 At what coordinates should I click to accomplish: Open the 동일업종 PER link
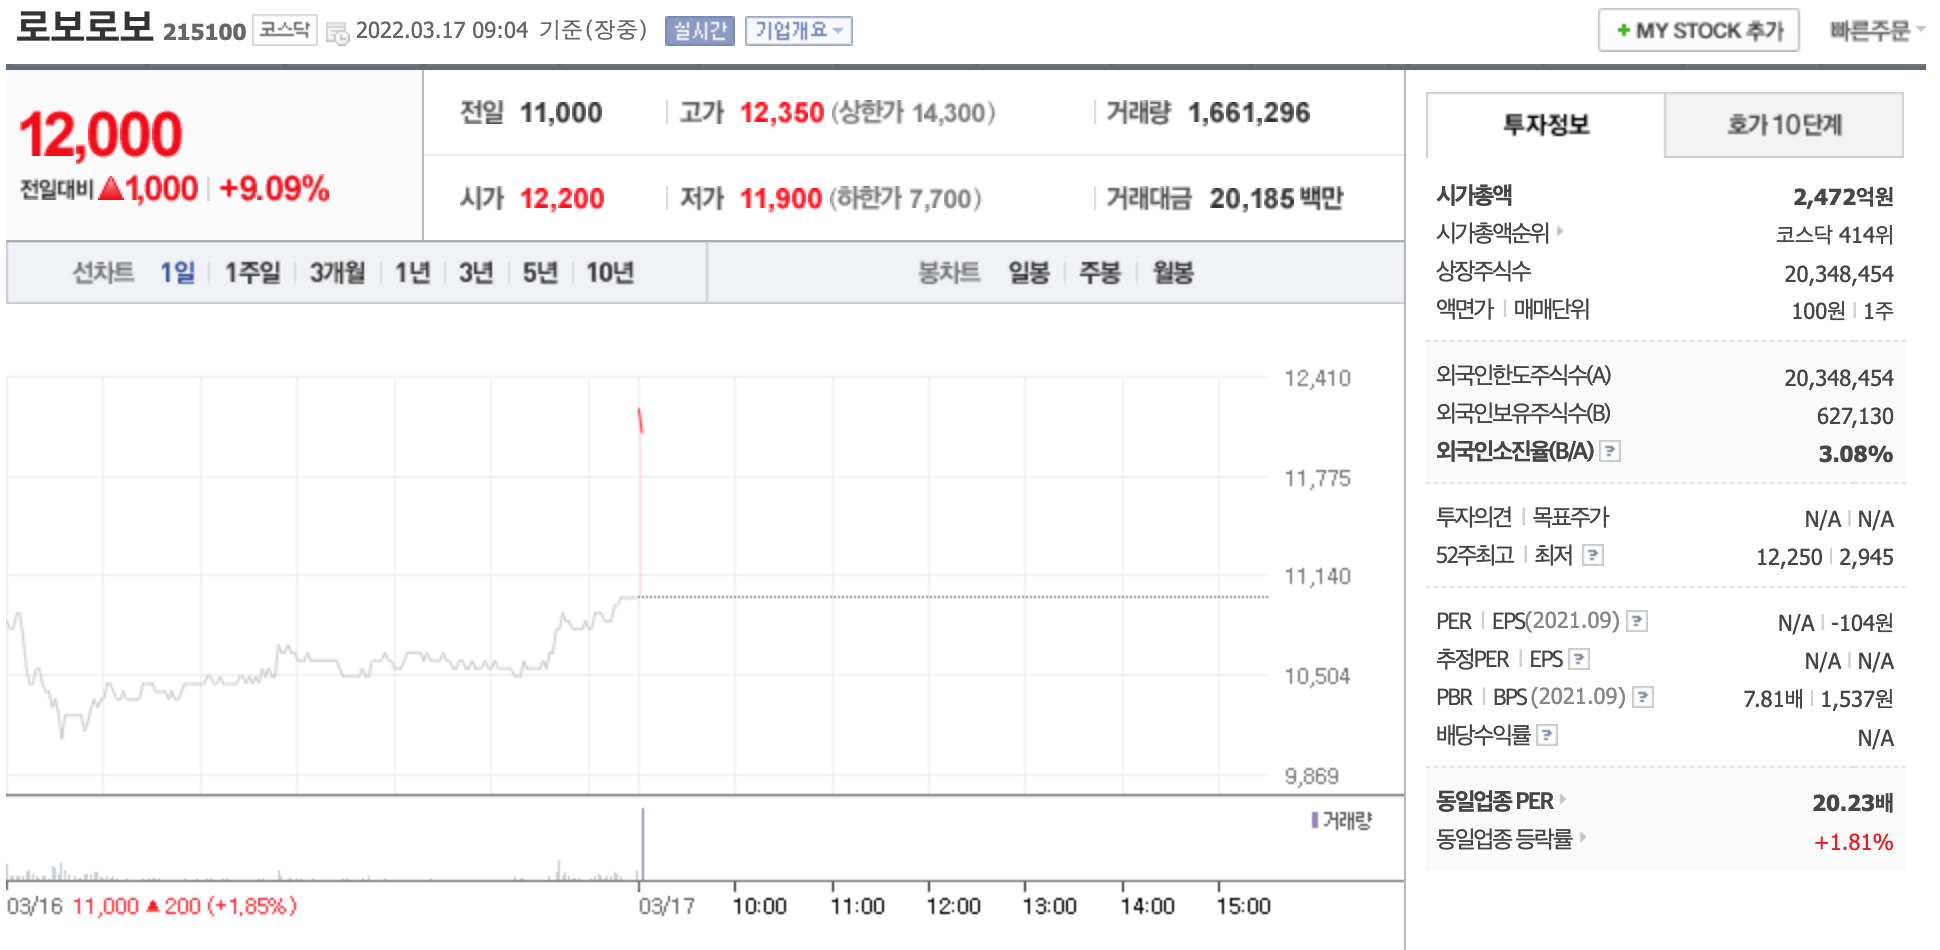tap(1495, 800)
